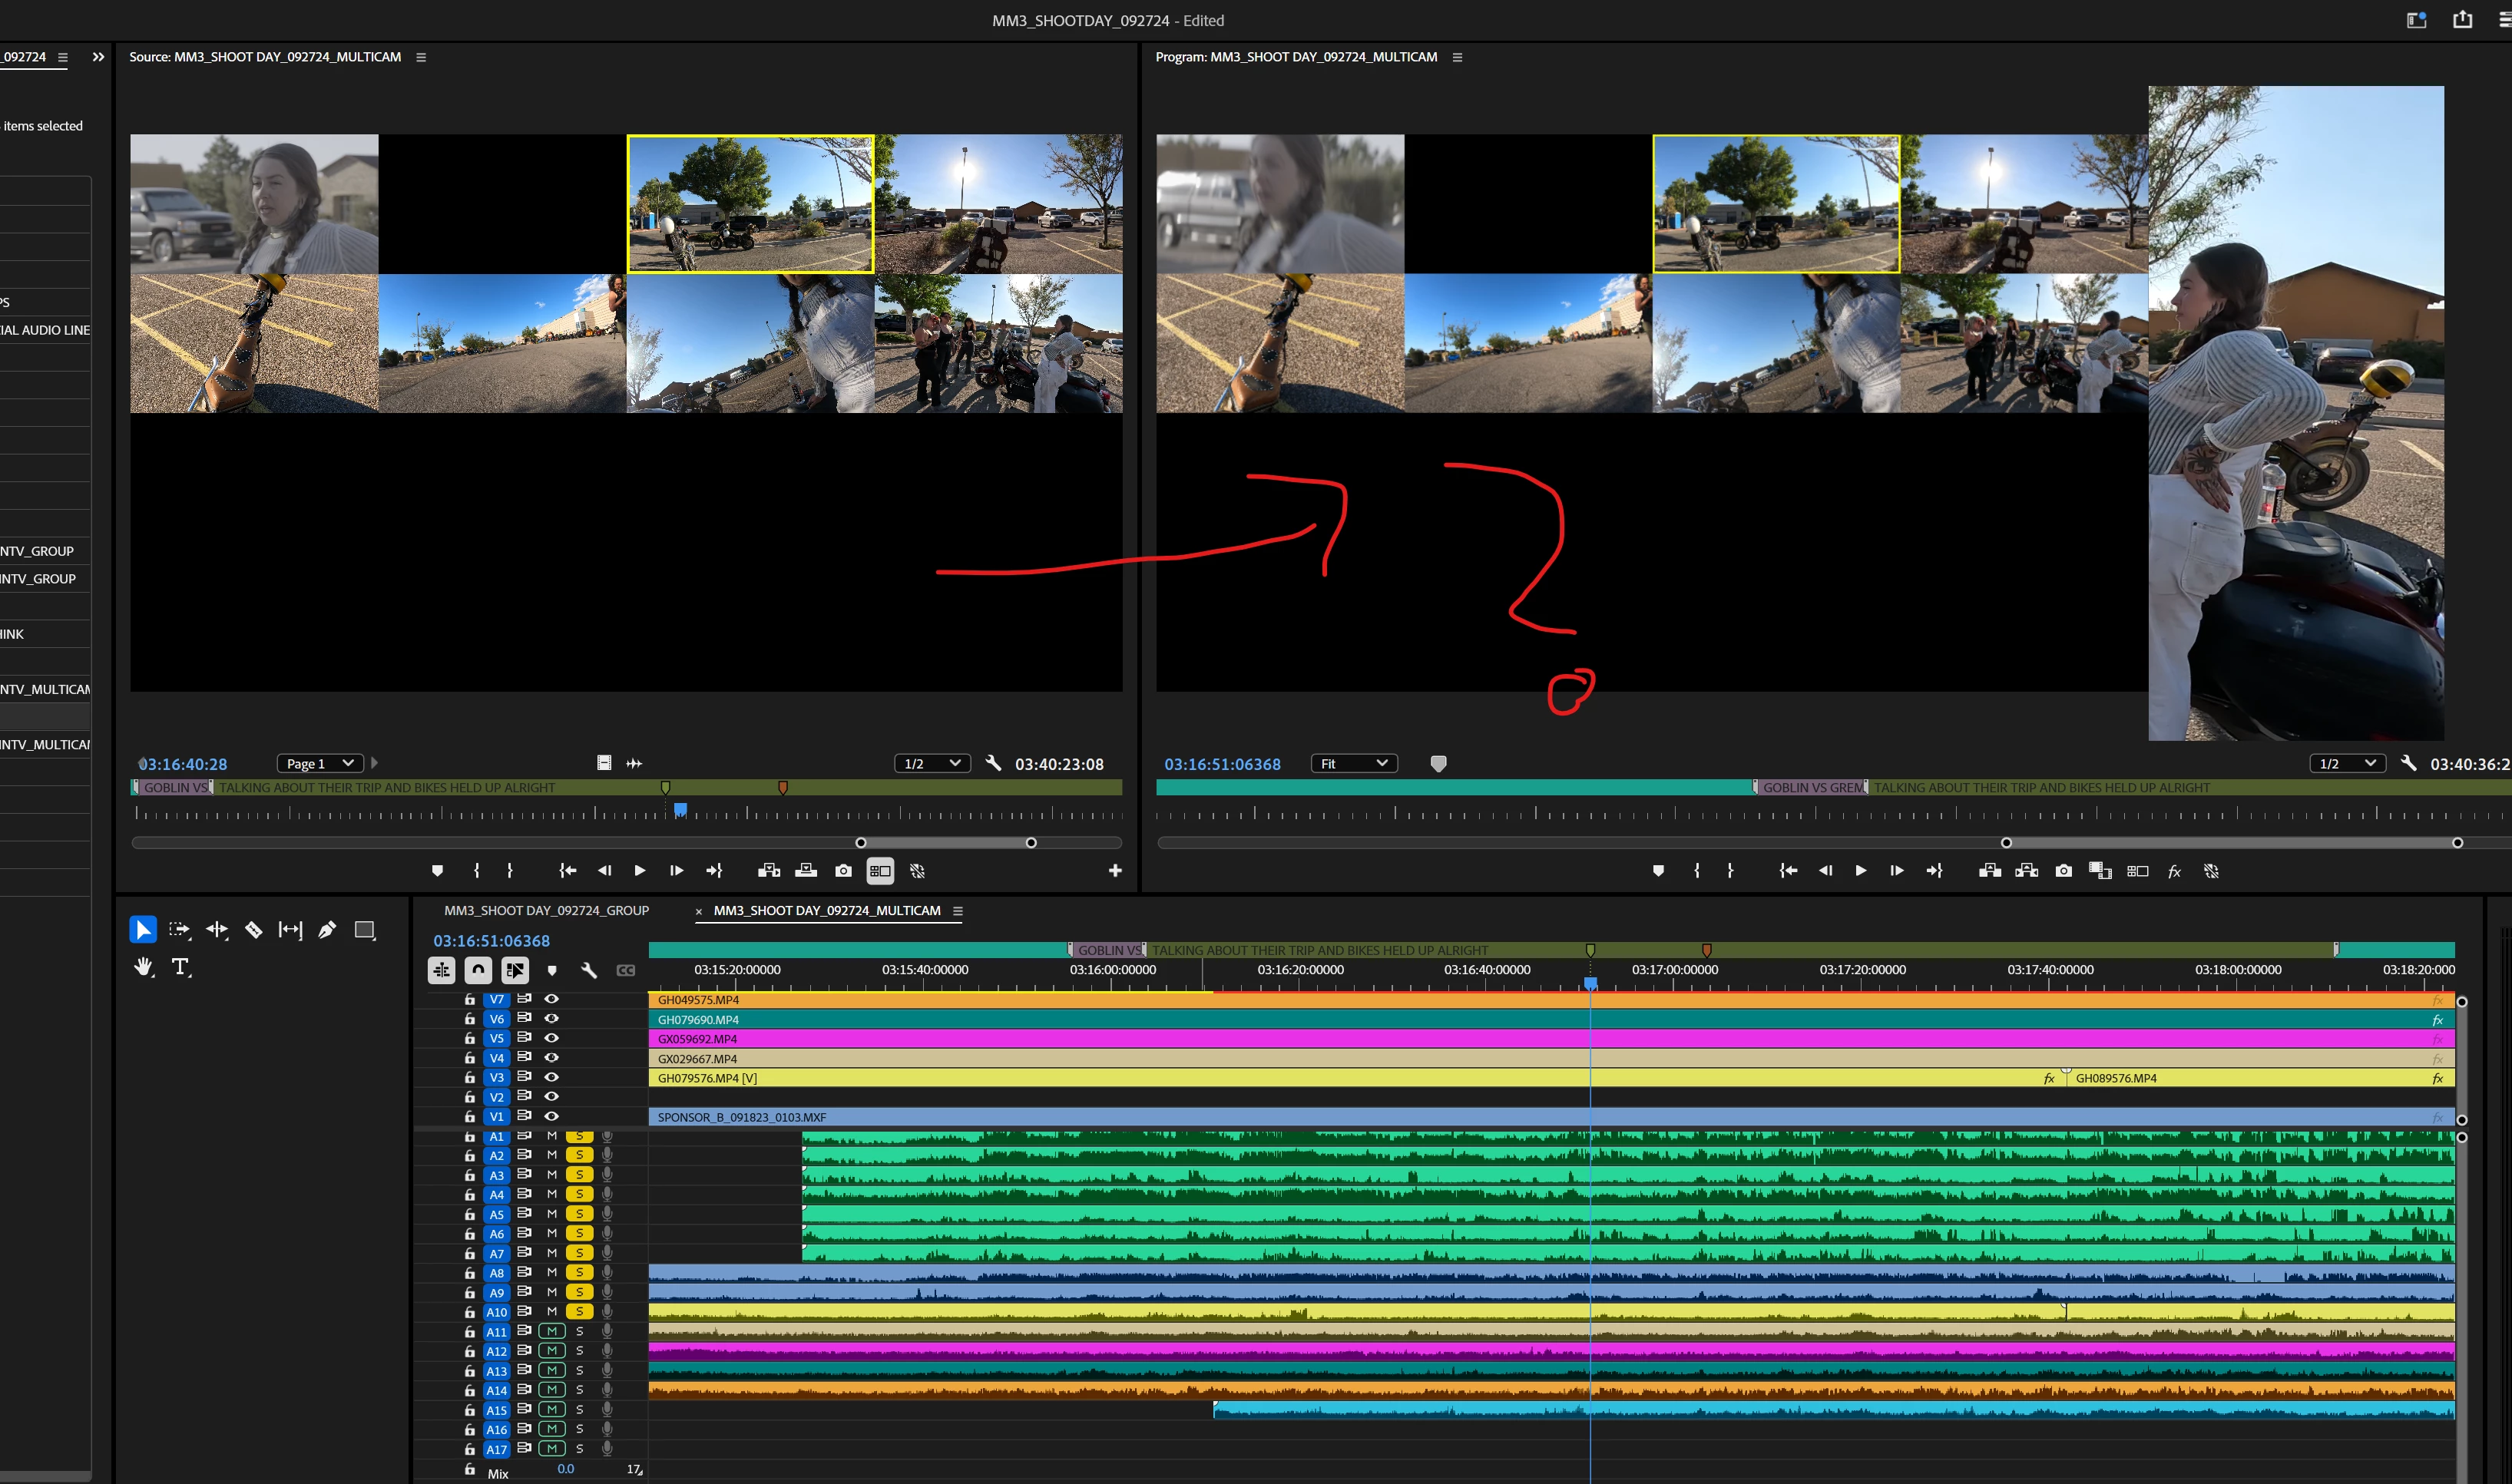Select the Type tool
This screenshot has width=2512, height=1484.
tap(181, 967)
